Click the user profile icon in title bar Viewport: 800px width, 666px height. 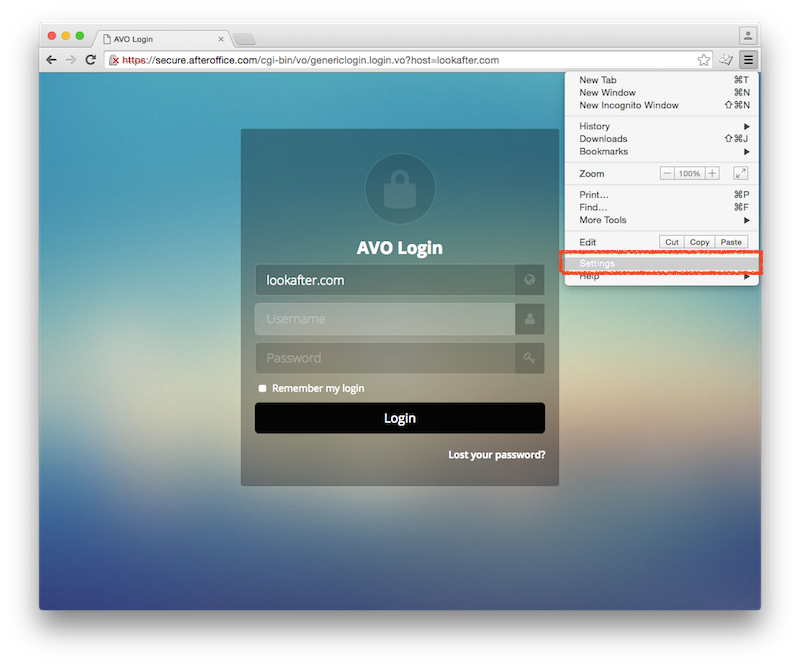[x=747, y=36]
